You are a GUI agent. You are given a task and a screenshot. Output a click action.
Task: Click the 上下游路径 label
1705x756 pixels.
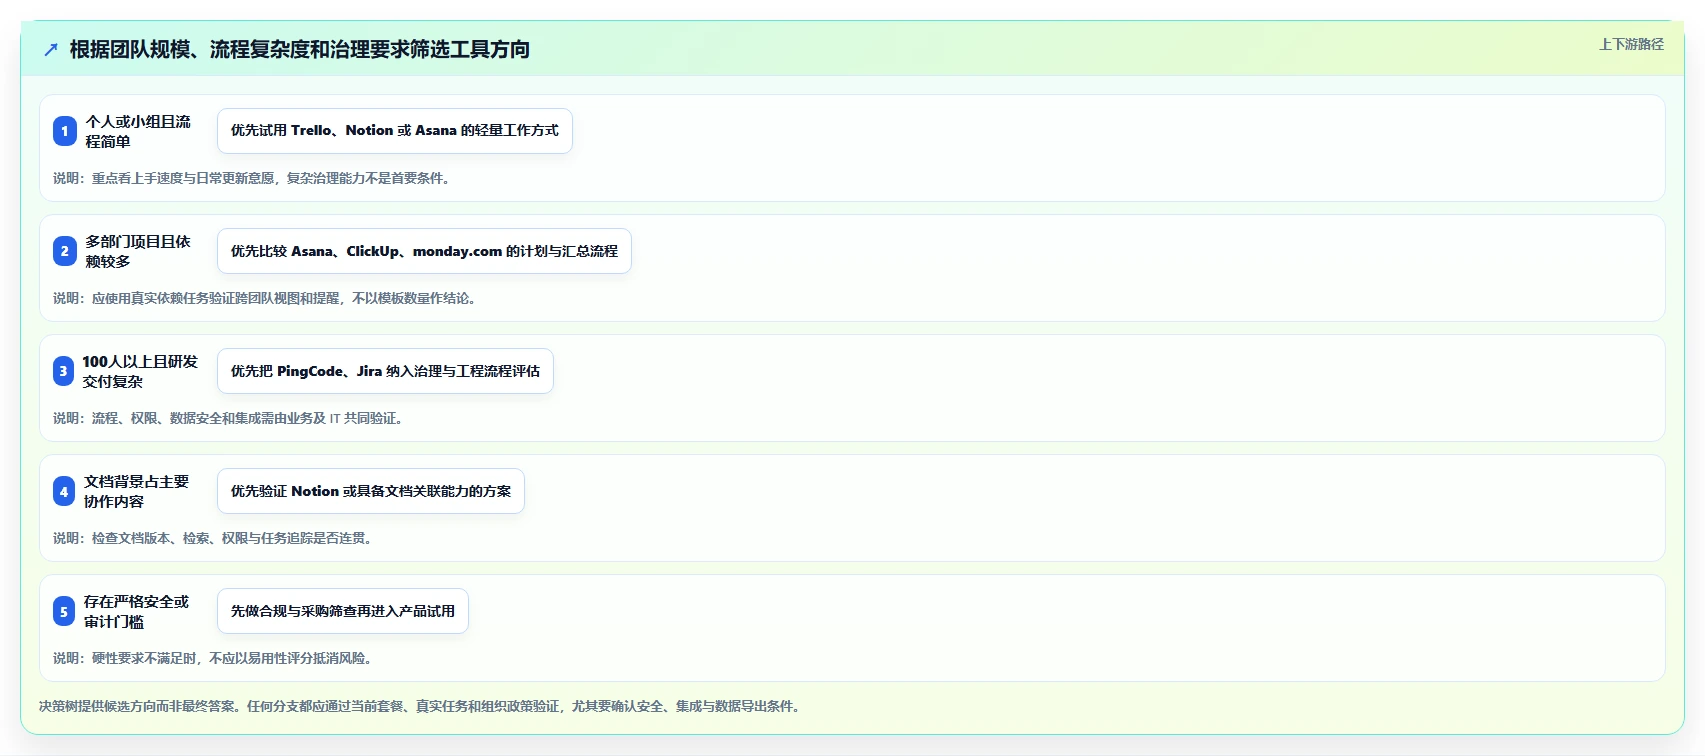pyautogui.click(x=1631, y=44)
